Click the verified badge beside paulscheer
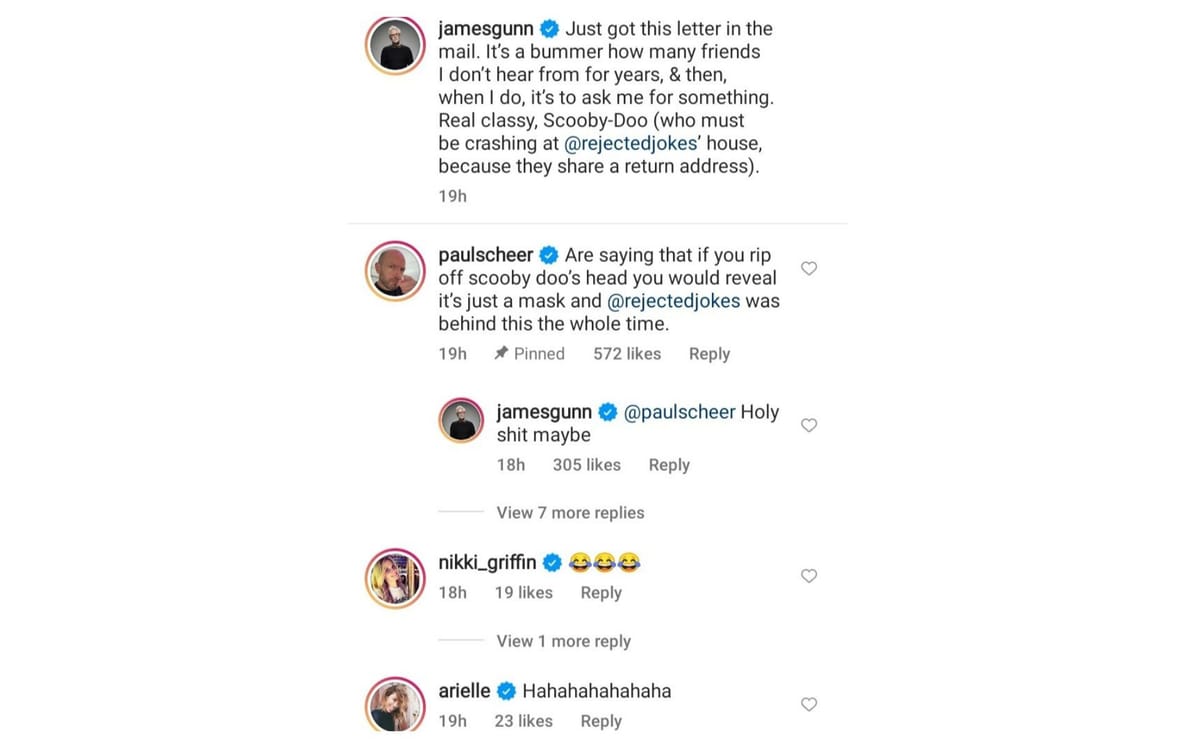Screen dimensions: 1200x750 [548, 254]
